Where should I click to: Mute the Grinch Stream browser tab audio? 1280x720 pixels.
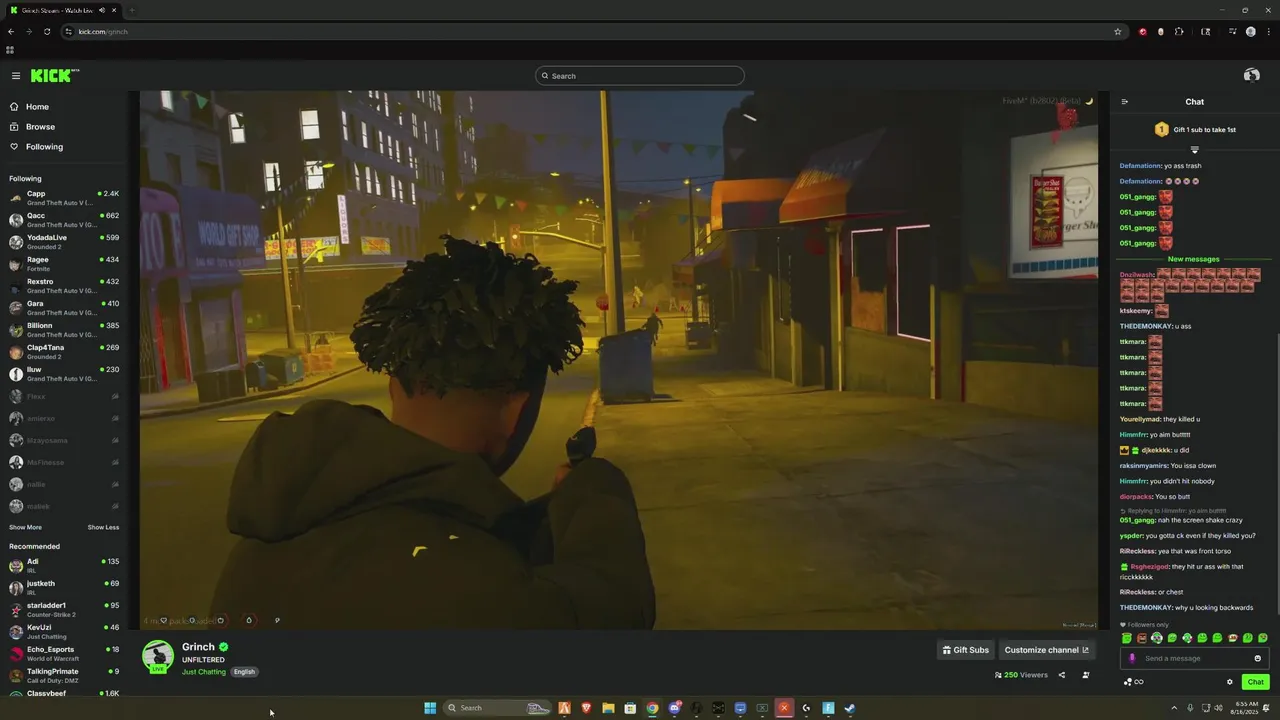[102, 10]
